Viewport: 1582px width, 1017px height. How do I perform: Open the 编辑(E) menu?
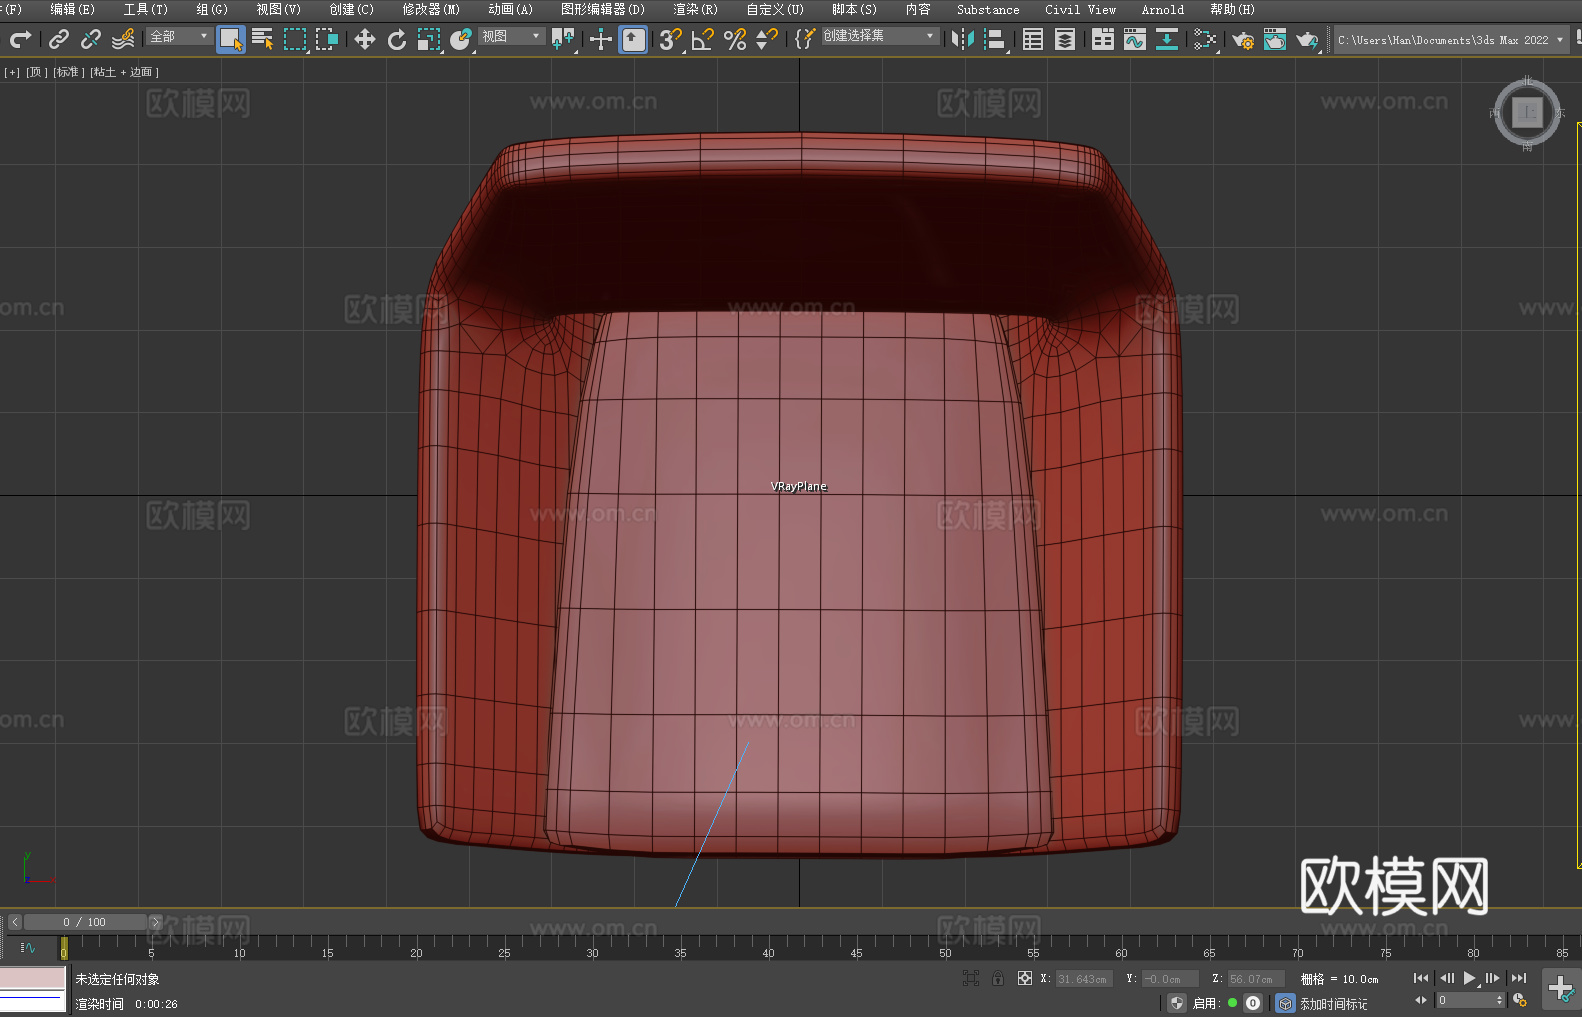point(72,9)
